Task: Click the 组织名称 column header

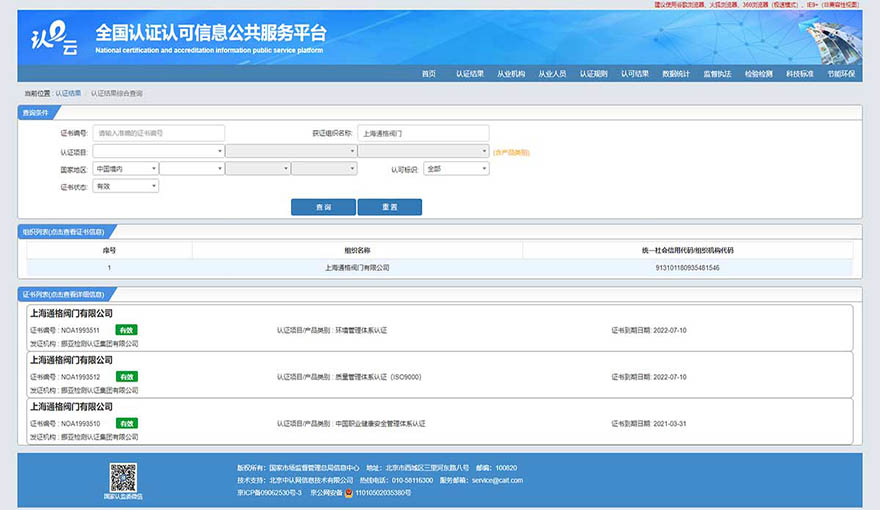Action: pos(357,250)
